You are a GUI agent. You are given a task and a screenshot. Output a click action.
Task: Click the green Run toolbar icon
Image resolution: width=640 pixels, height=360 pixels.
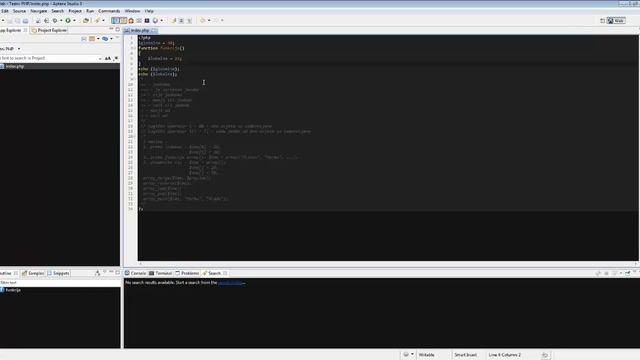(x=68, y=20)
